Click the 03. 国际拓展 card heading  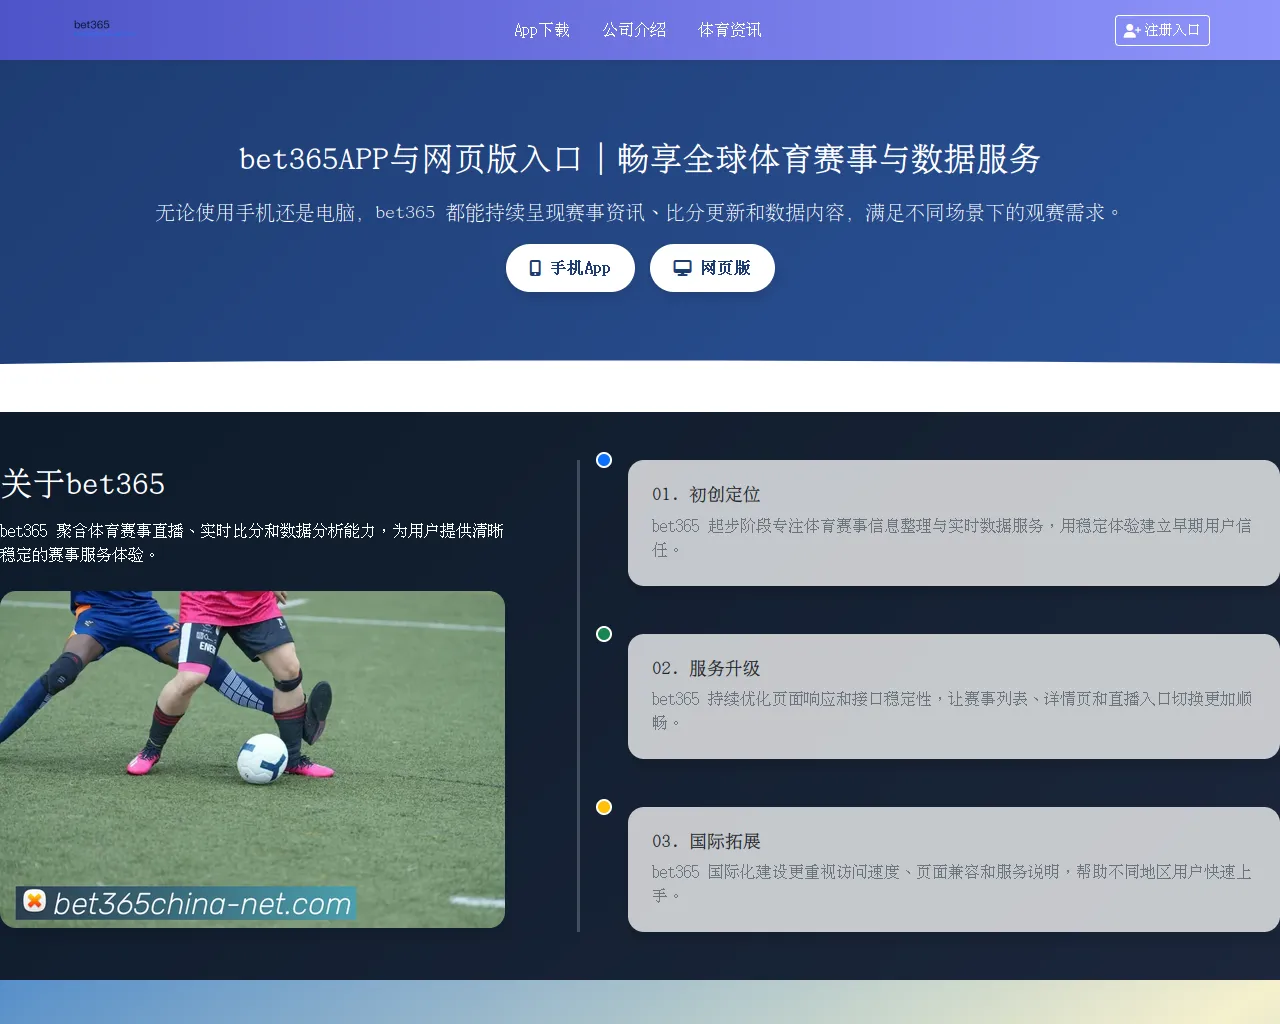[x=706, y=841]
